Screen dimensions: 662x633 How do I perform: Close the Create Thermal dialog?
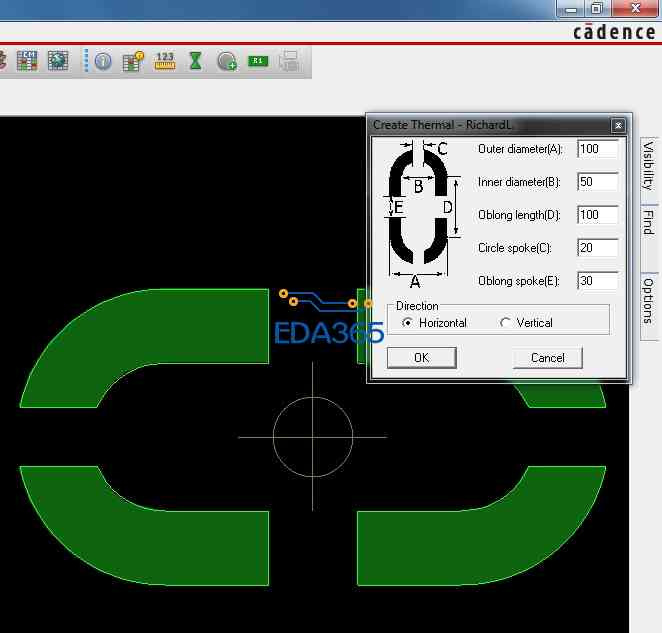tap(618, 125)
